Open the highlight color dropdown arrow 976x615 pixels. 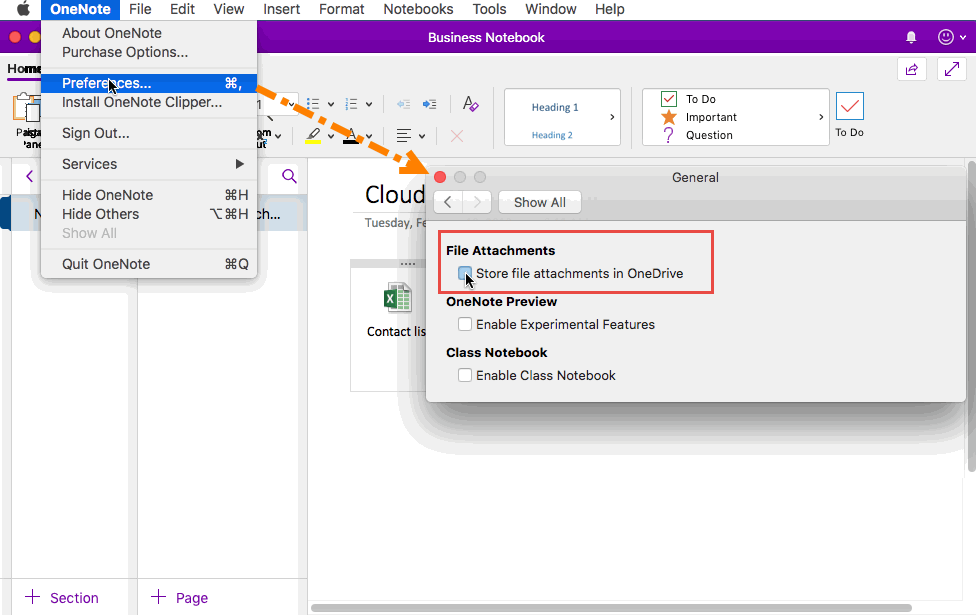point(331,136)
